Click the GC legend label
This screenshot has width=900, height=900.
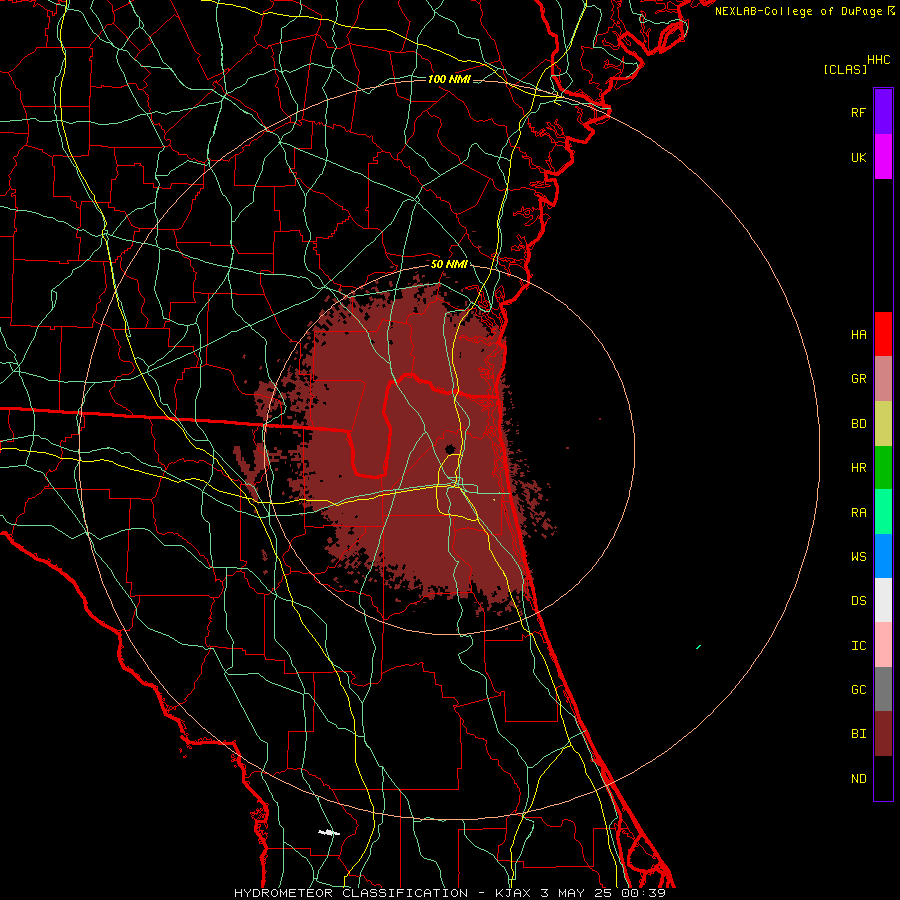[x=858, y=690]
